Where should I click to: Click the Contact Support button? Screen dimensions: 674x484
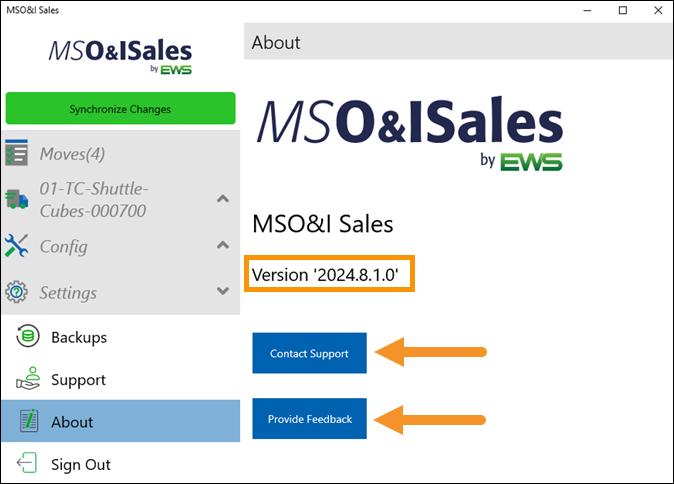coord(309,353)
